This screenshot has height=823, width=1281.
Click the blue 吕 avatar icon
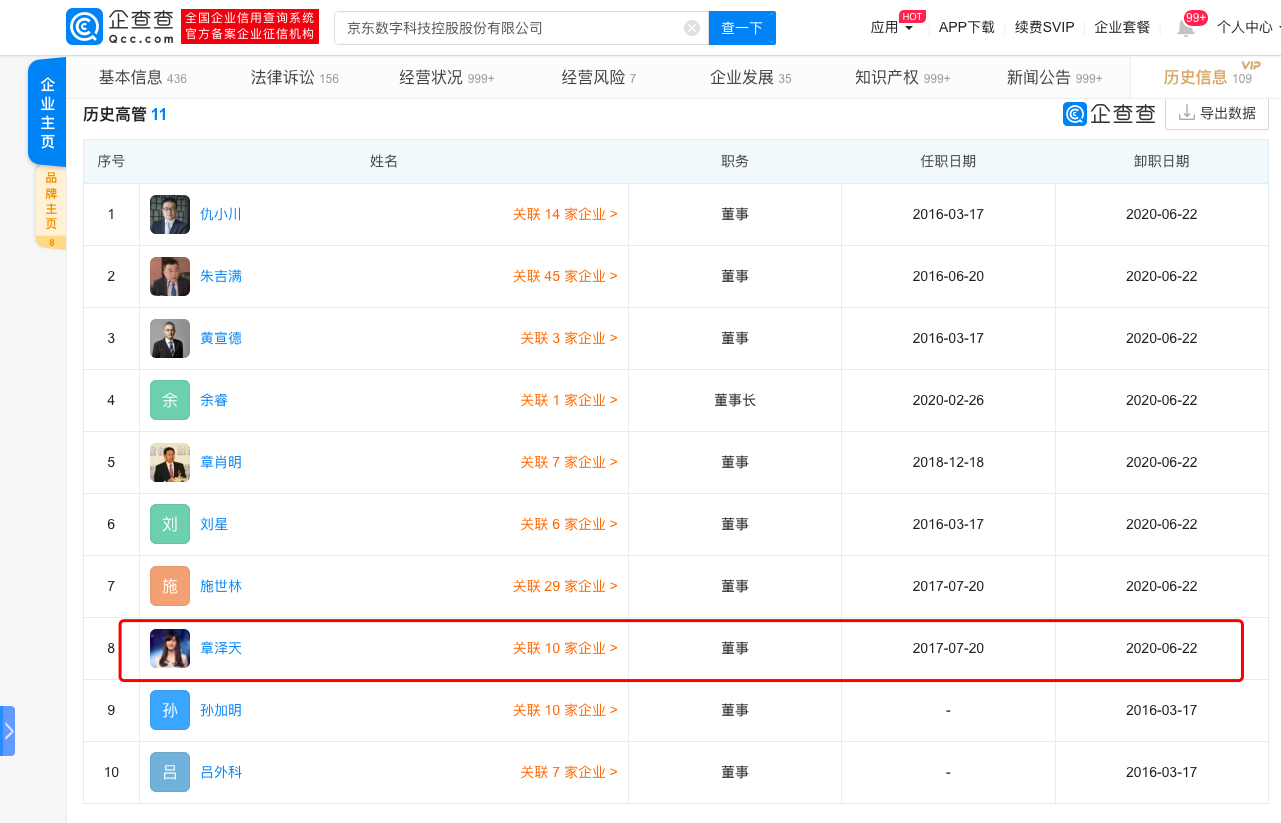pyautogui.click(x=170, y=772)
